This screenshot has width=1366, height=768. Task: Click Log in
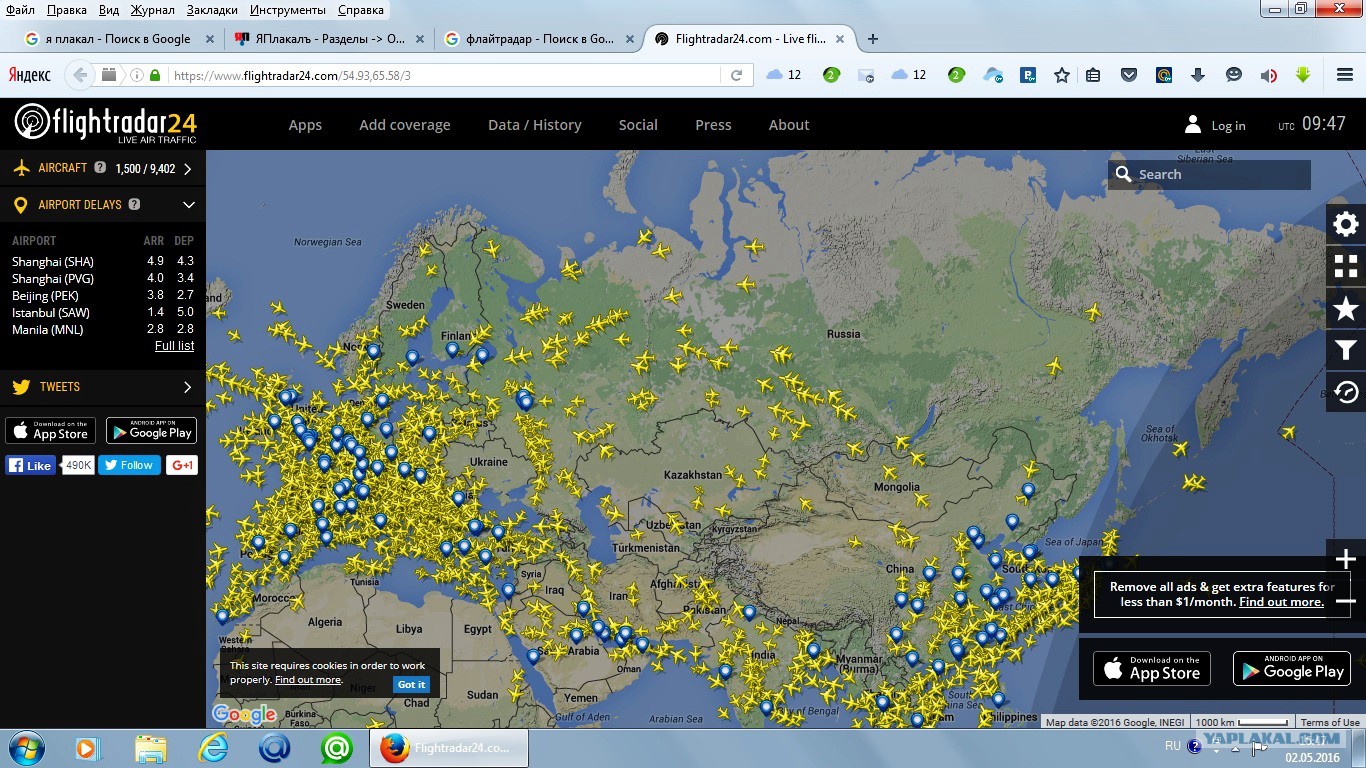pyautogui.click(x=1228, y=126)
